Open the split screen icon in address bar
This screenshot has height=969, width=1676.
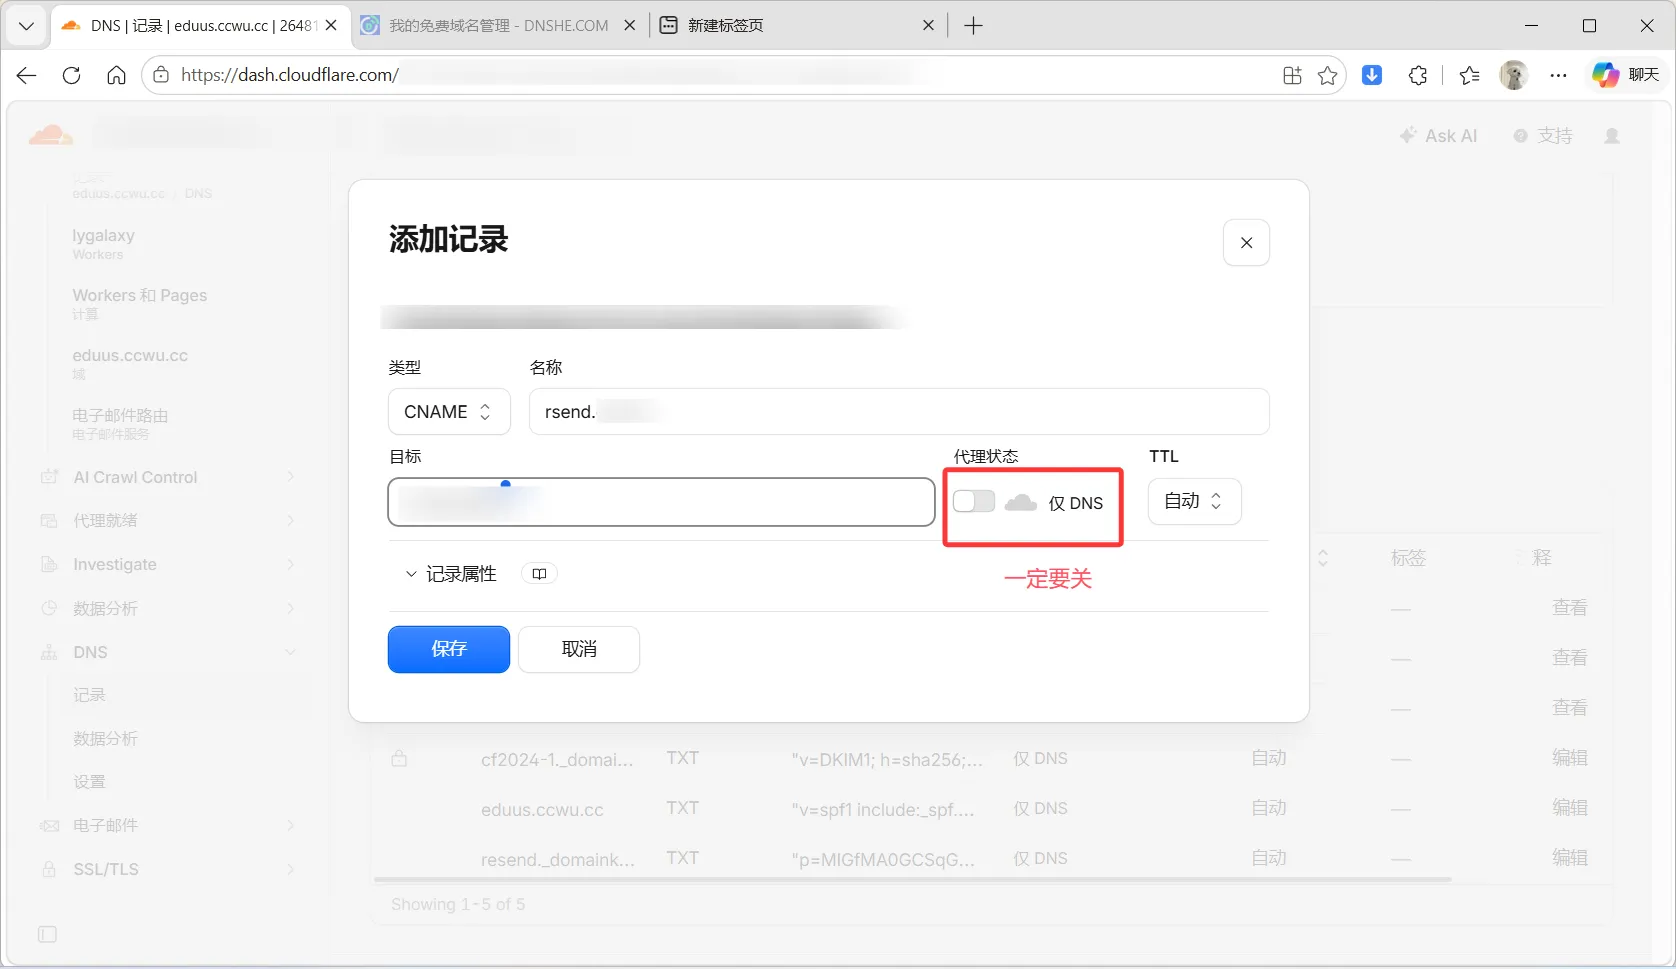click(x=1292, y=75)
